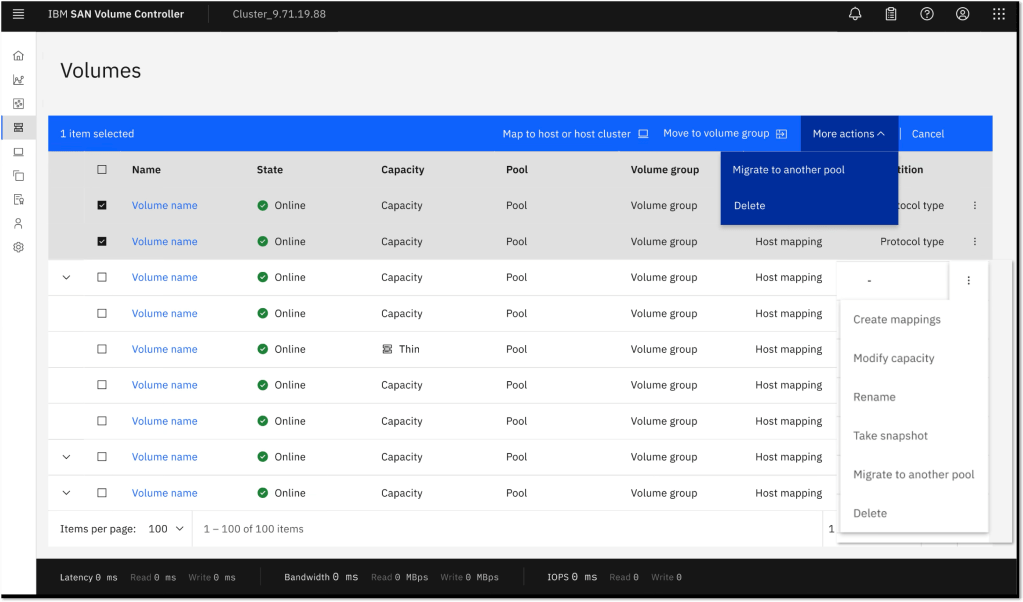This screenshot has width=1023, height=602.
Task: Uncheck the first selected volume checkbox
Action: tap(102, 206)
